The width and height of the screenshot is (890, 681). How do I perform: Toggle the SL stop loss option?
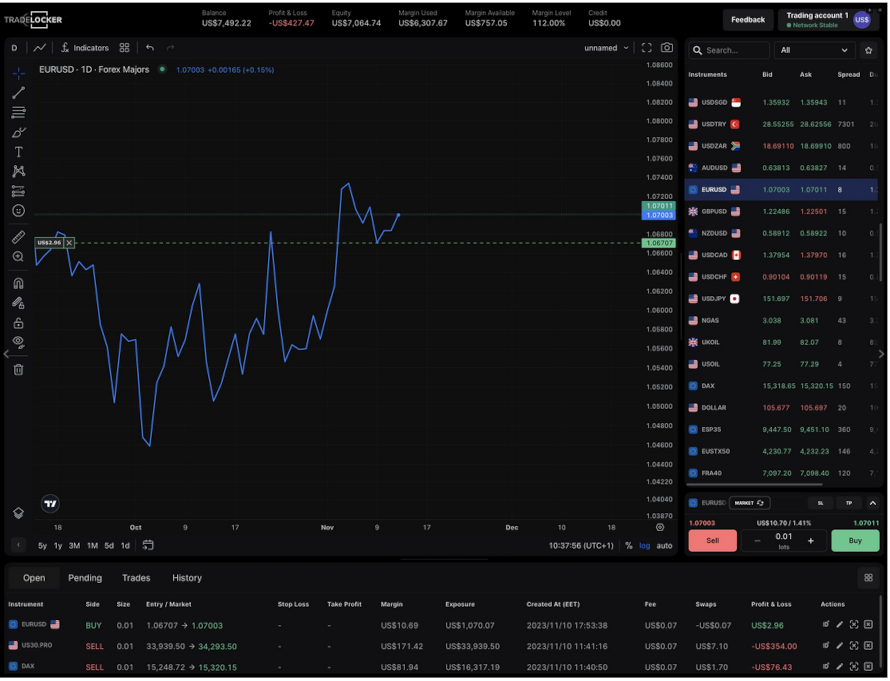820,503
